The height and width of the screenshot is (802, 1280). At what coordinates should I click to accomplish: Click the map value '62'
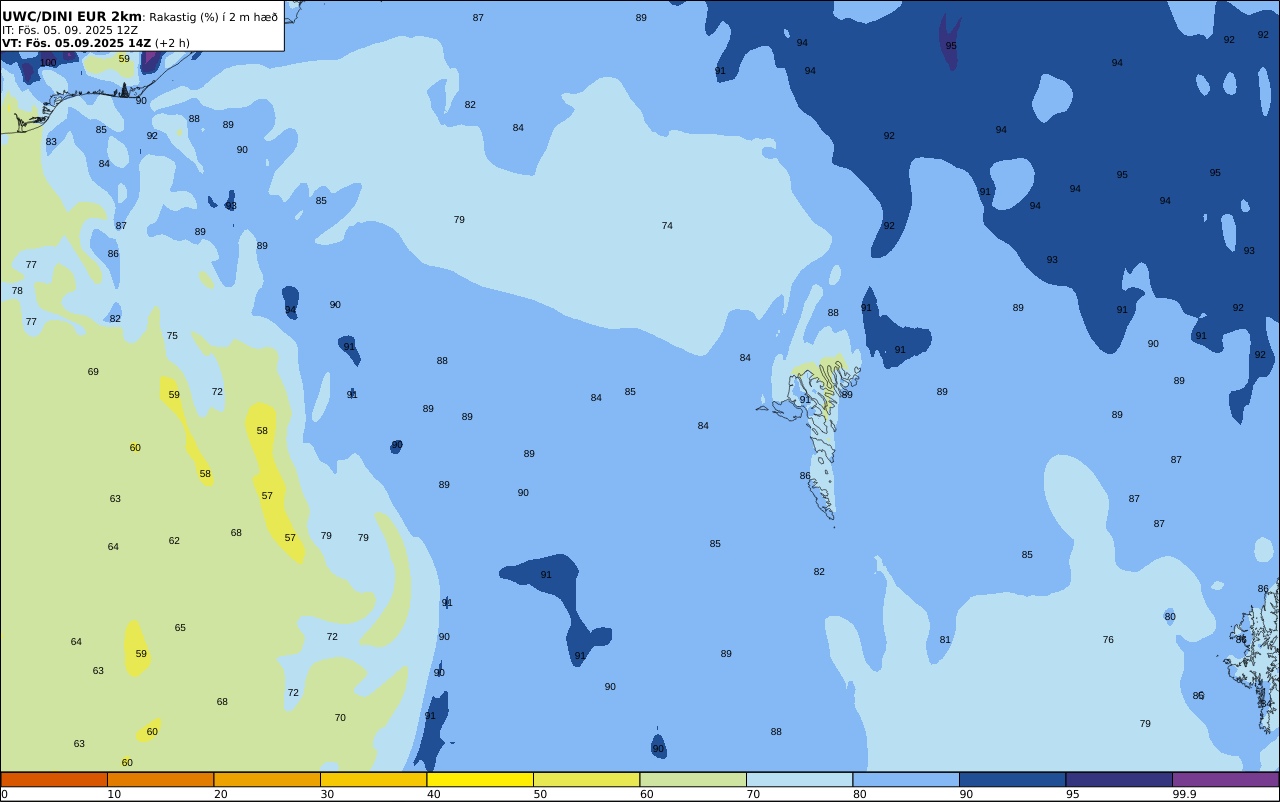pos(174,541)
